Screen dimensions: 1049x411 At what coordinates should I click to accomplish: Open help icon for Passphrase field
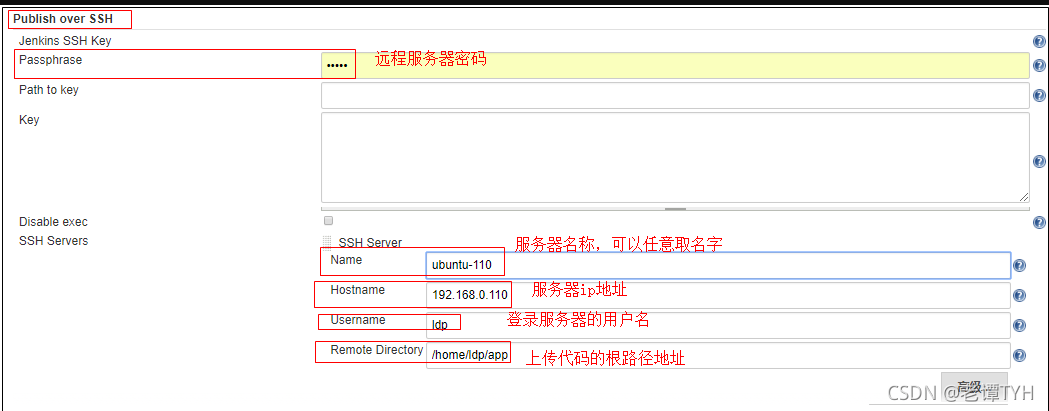(1039, 66)
